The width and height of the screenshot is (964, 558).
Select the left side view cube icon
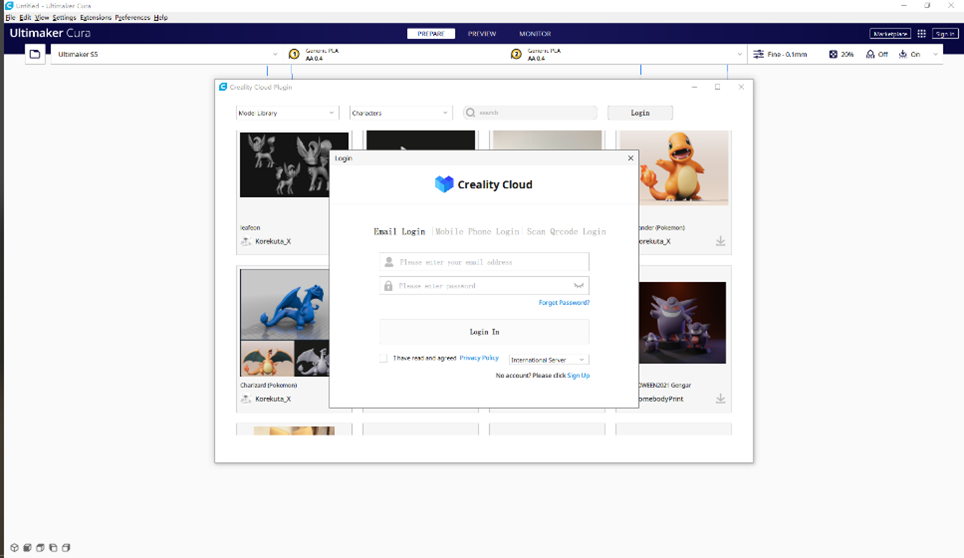(53, 548)
